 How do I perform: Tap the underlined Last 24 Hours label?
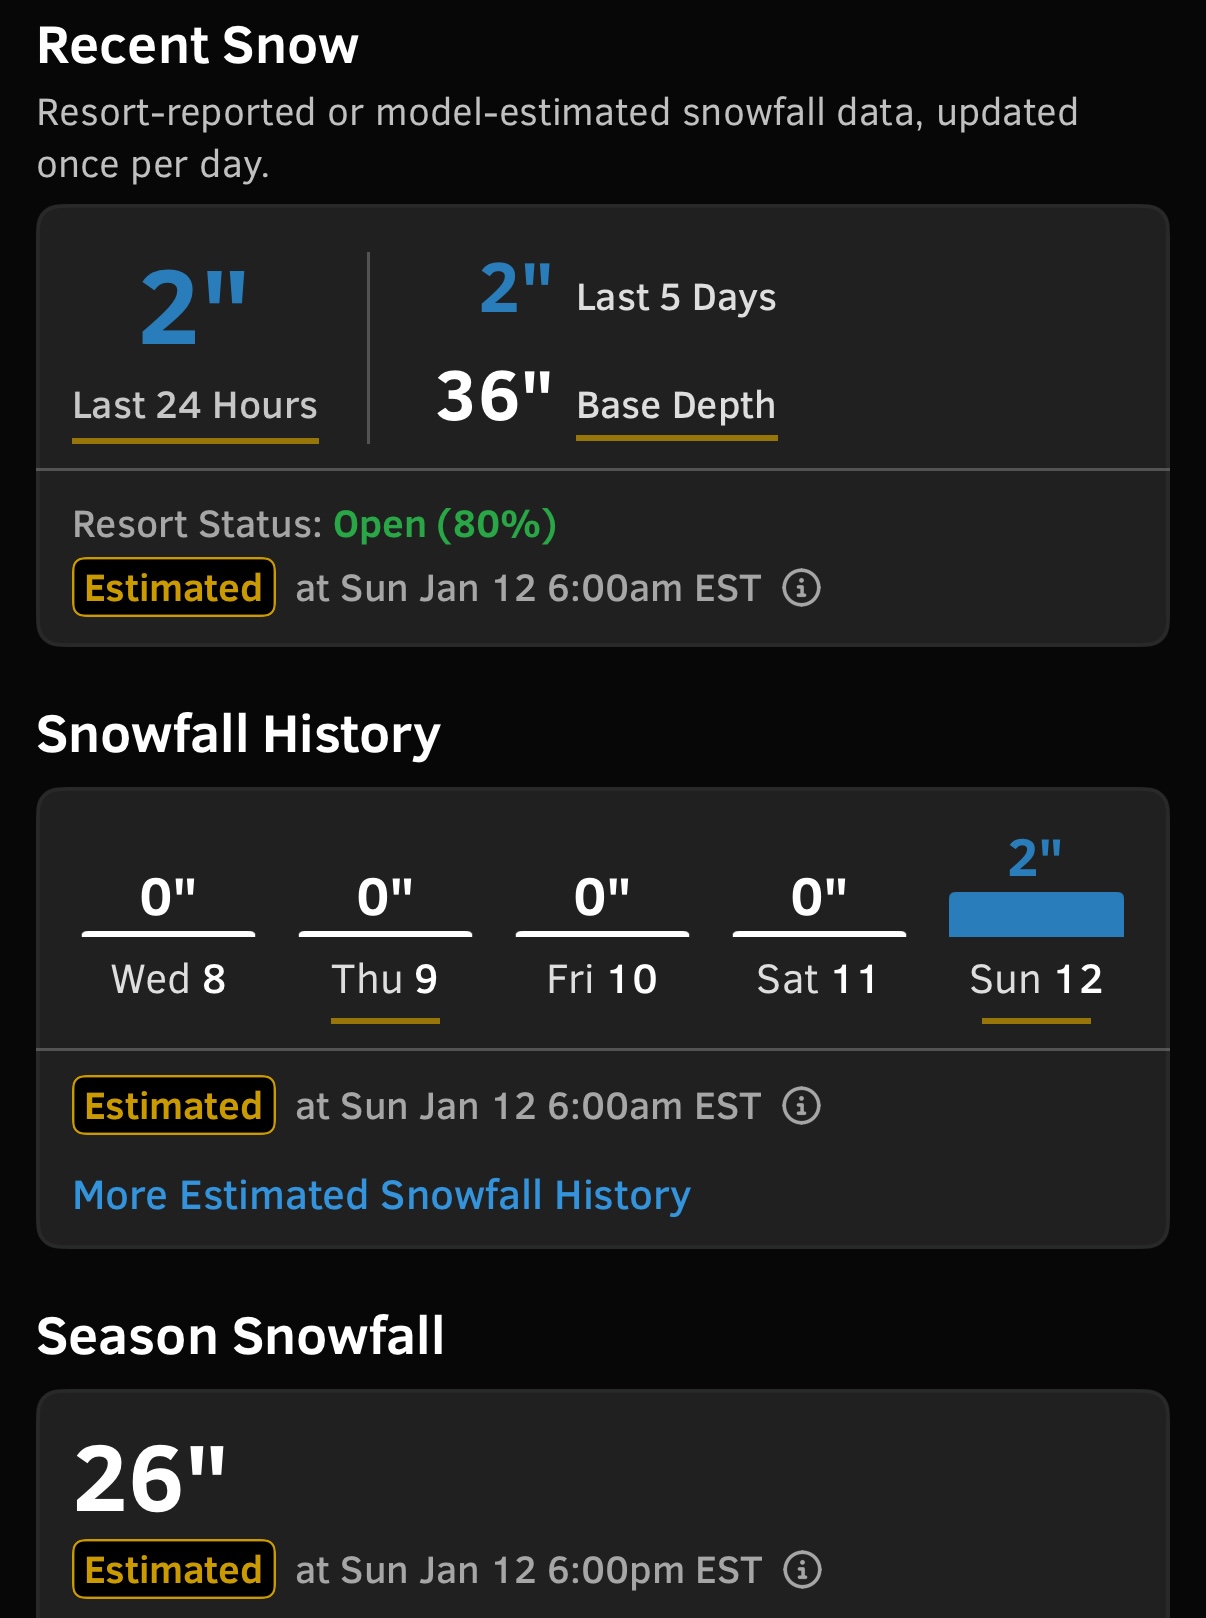tap(195, 407)
